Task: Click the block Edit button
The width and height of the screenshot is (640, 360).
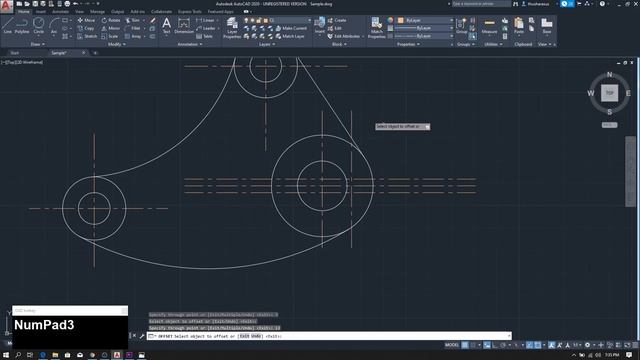Action: pos(334,28)
